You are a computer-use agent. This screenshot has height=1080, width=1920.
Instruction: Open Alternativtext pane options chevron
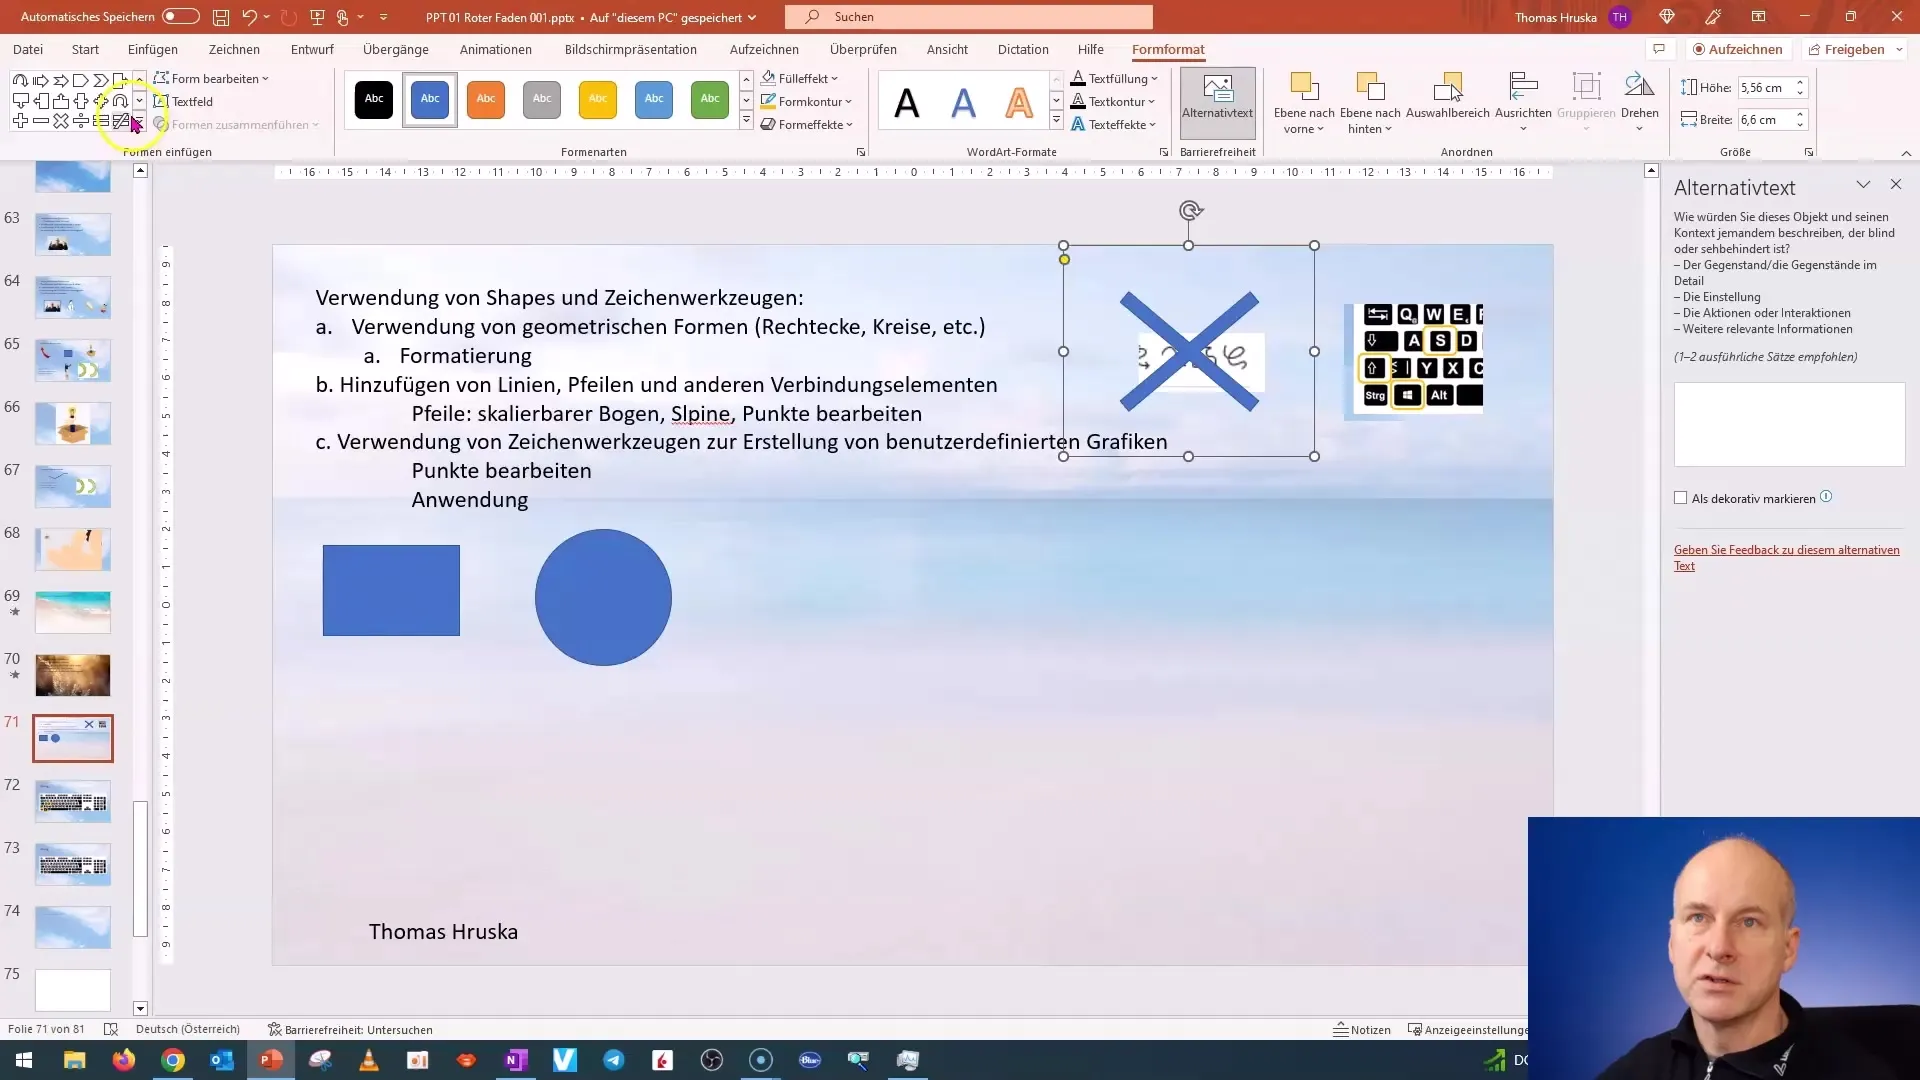1863,185
